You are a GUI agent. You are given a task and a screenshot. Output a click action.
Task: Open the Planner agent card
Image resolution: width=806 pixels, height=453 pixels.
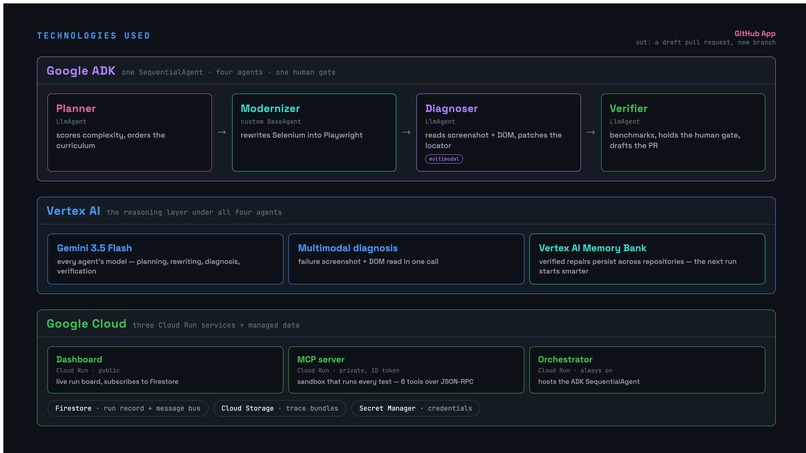130,132
